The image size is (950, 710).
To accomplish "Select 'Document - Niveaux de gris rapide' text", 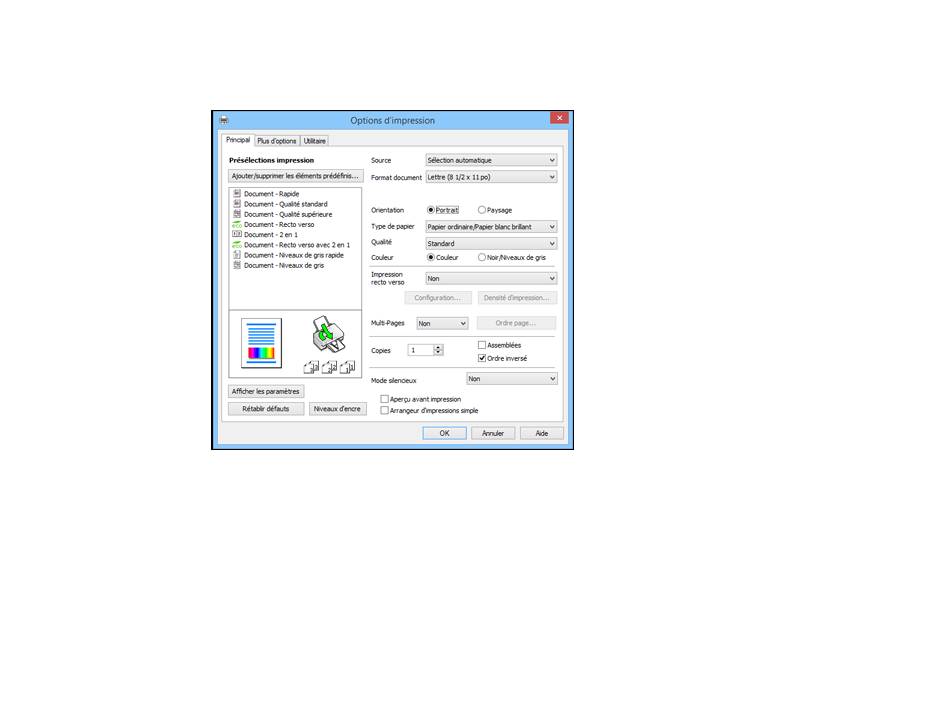I will point(294,255).
